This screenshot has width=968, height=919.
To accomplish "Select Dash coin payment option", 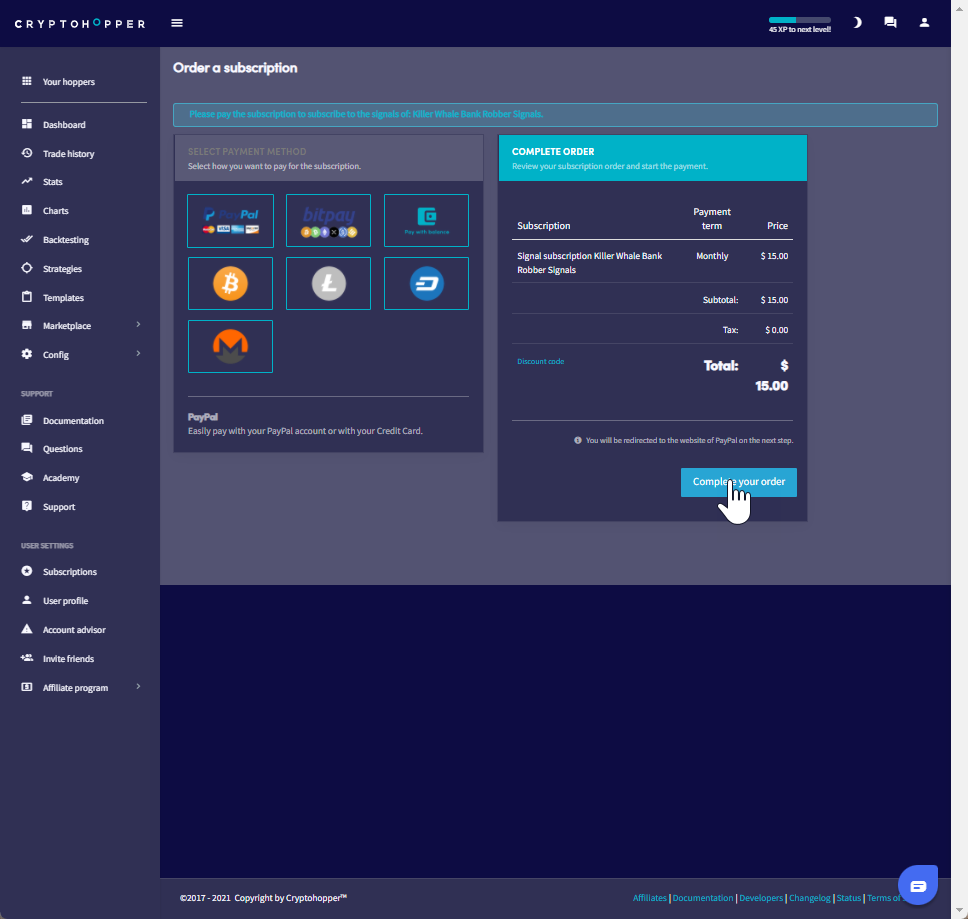I will pos(426,284).
